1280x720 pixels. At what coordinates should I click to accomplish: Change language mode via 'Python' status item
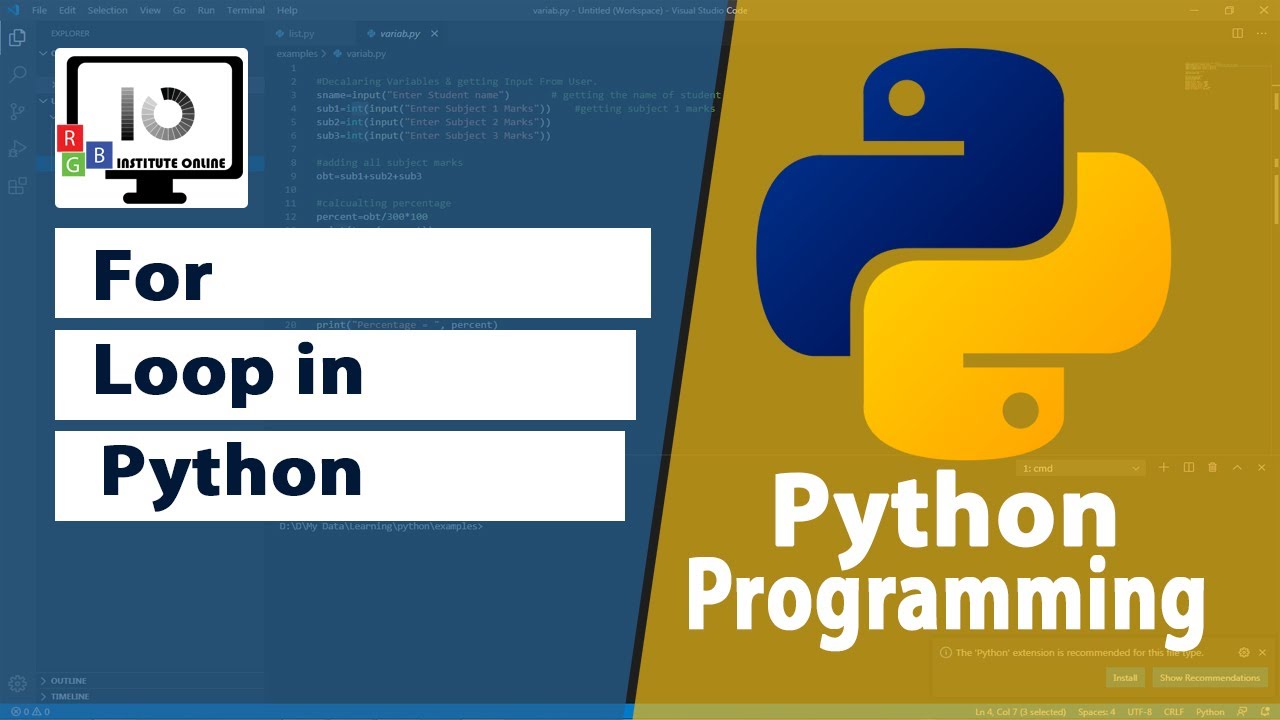pyautogui.click(x=1210, y=712)
